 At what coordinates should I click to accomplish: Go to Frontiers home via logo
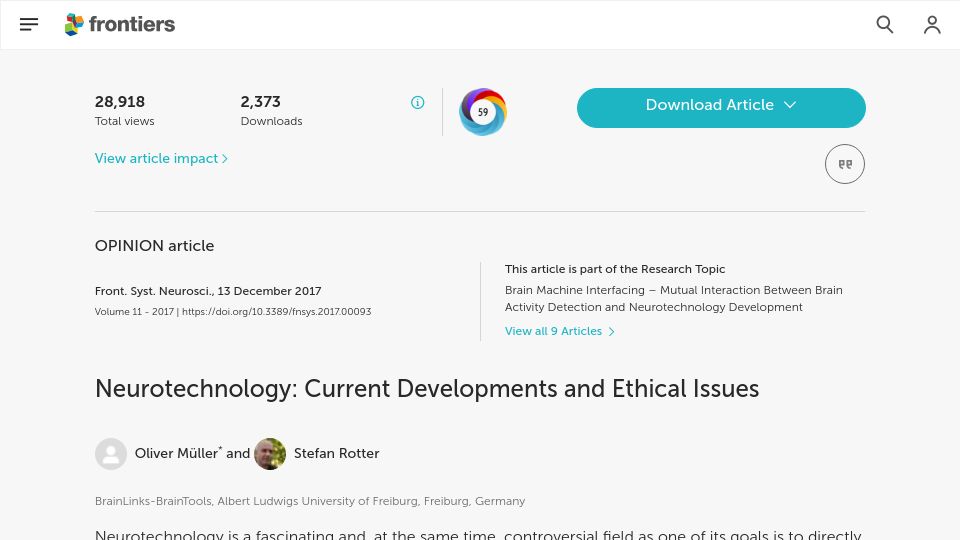click(120, 24)
